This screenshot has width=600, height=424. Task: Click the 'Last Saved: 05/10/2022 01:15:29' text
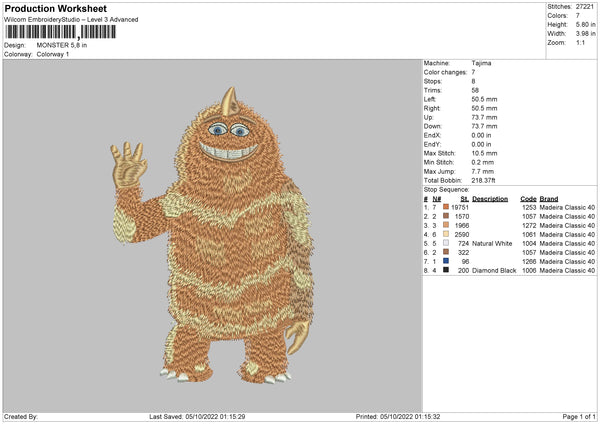(x=197, y=416)
